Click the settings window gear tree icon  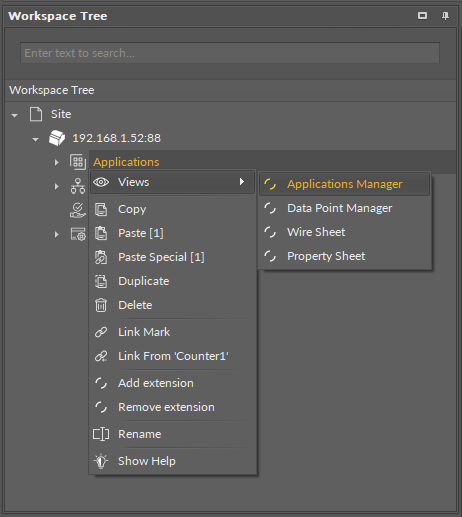click(78, 234)
